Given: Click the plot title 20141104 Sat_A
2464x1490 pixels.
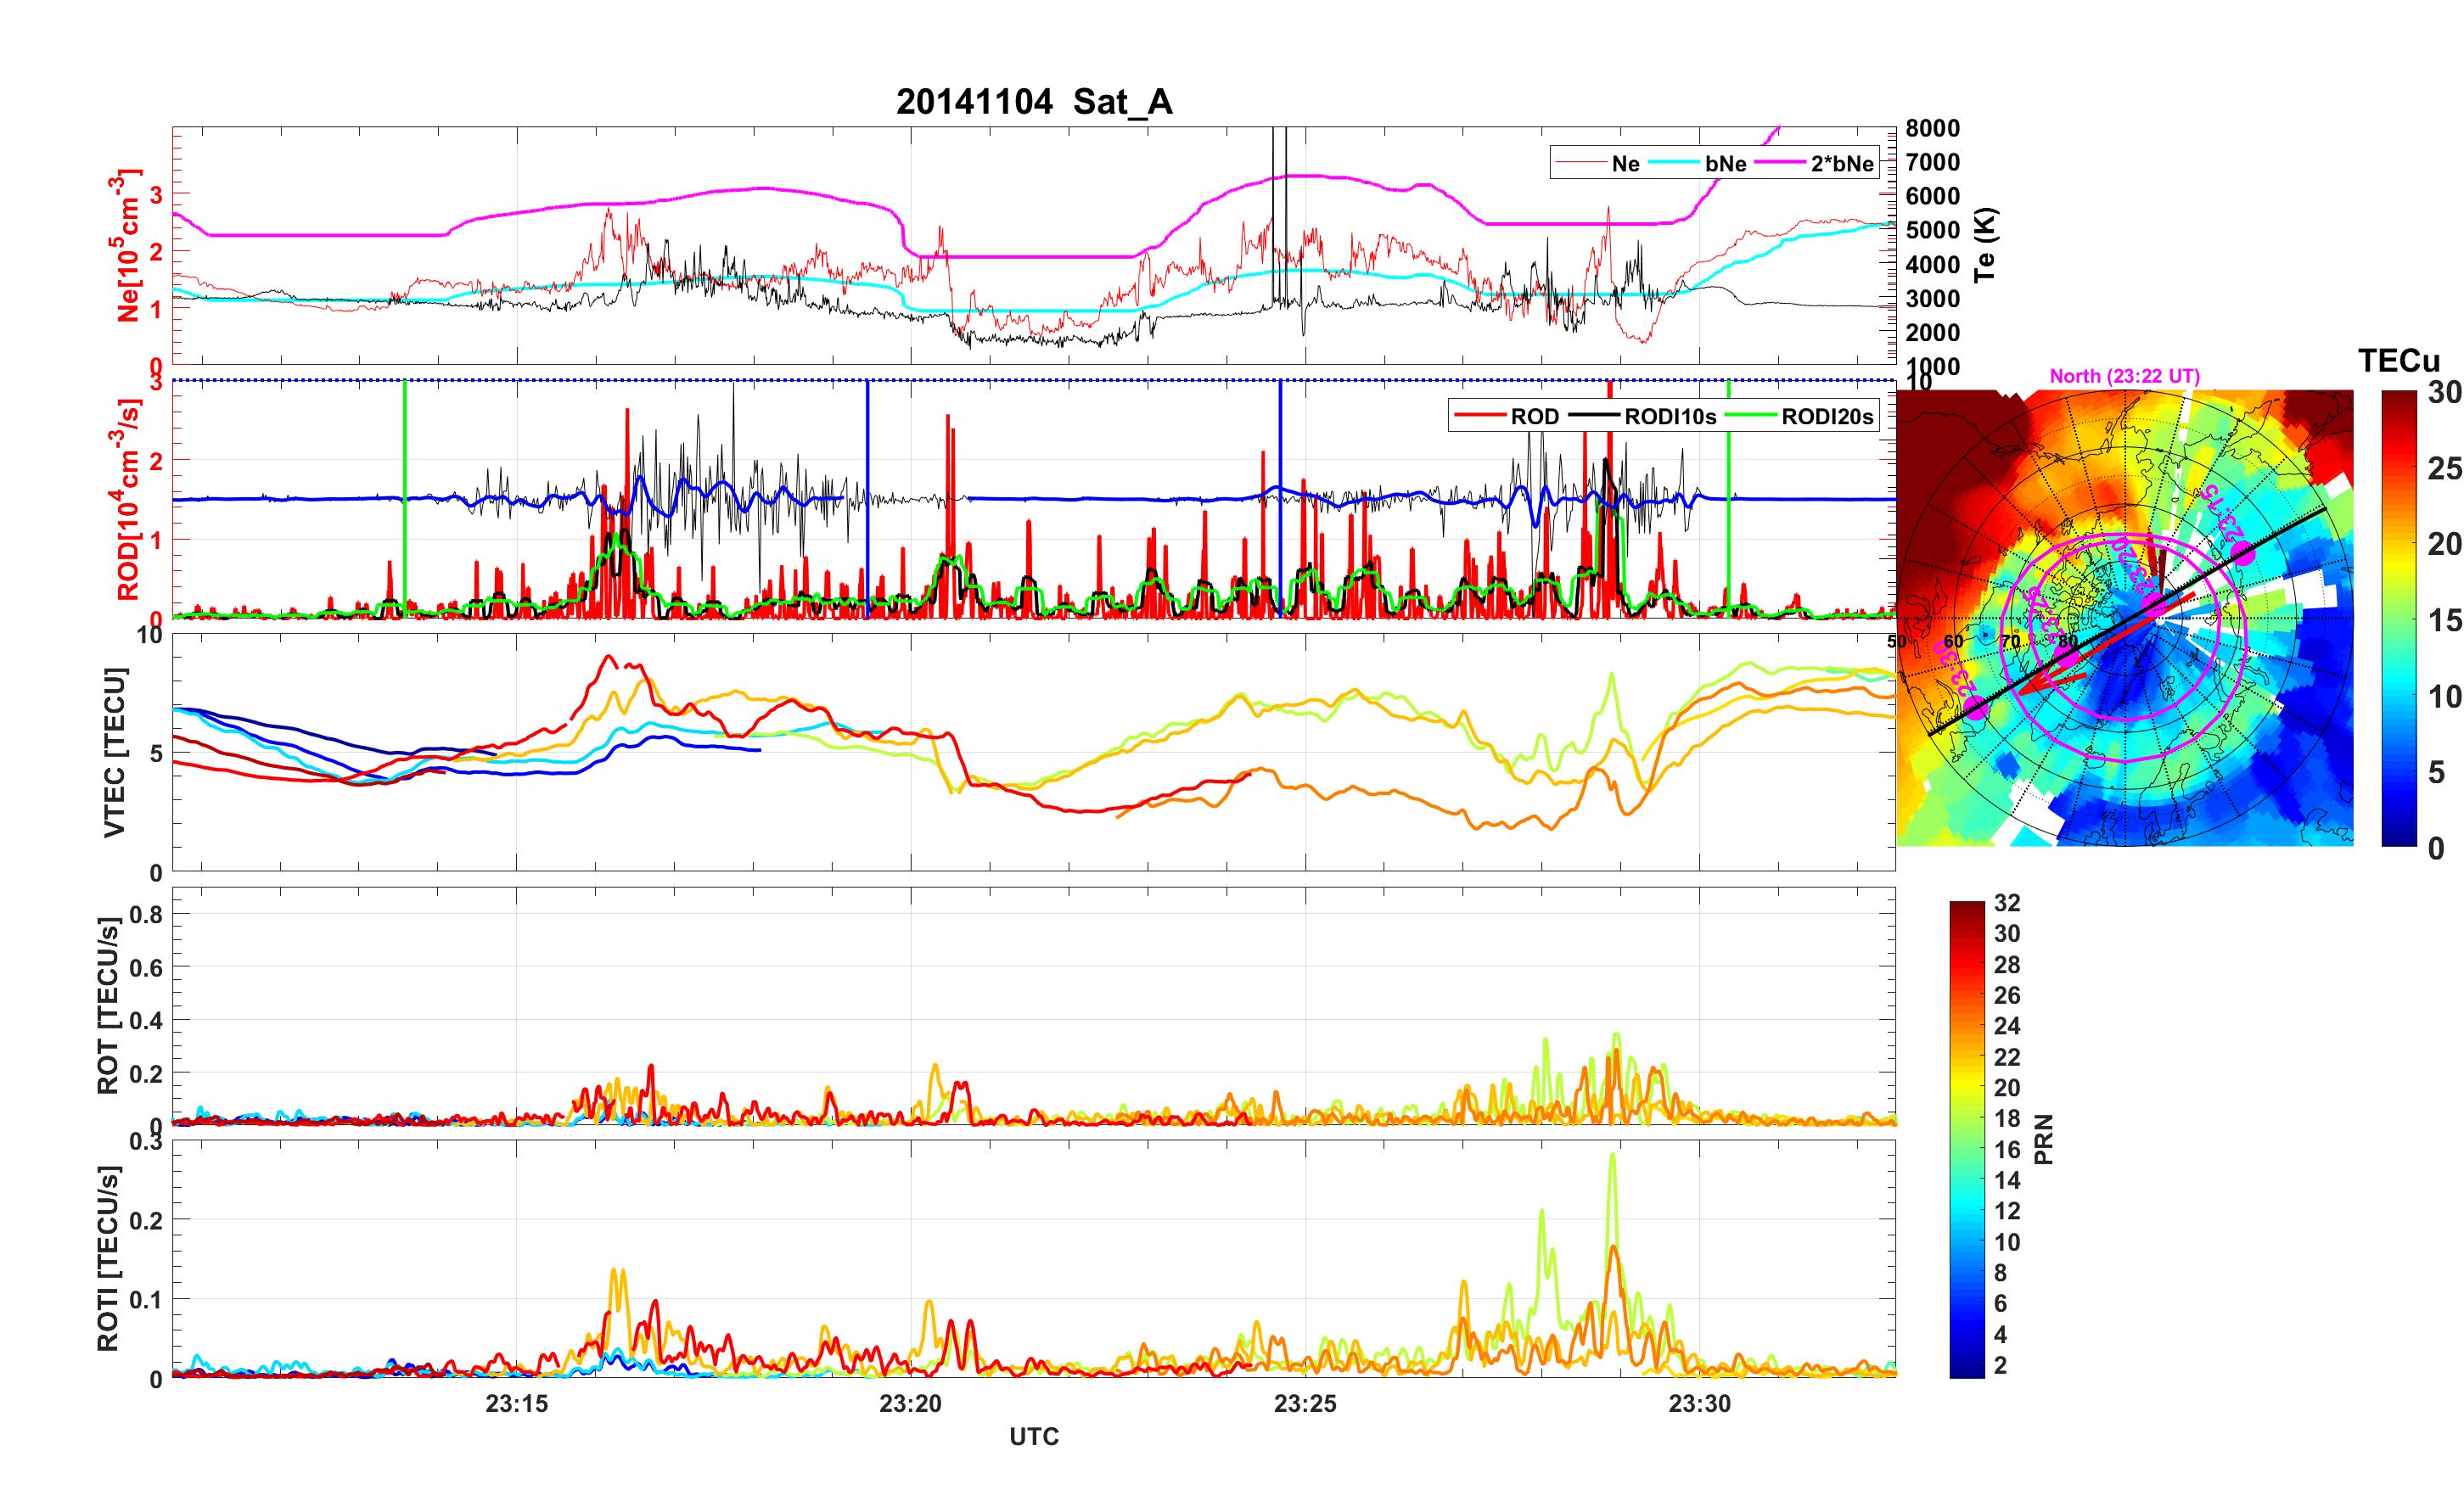Looking at the screenshot, I should point(1033,101).
